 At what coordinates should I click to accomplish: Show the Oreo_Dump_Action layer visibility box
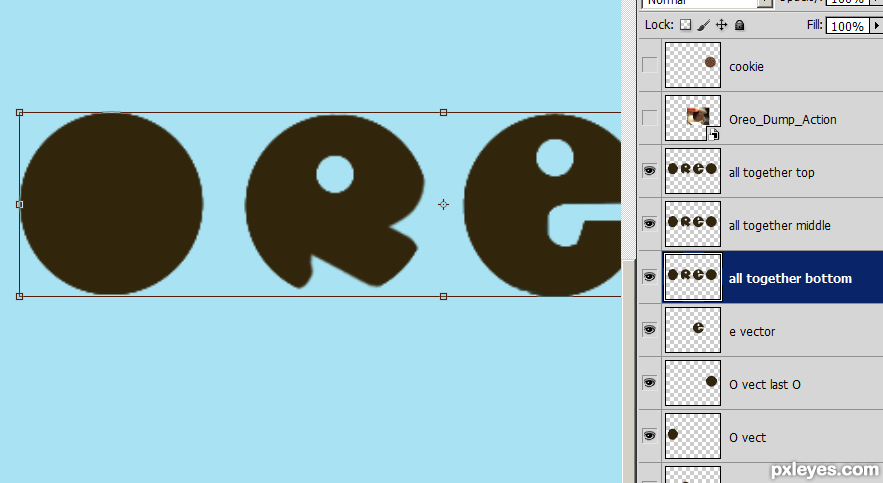tap(649, 118)
